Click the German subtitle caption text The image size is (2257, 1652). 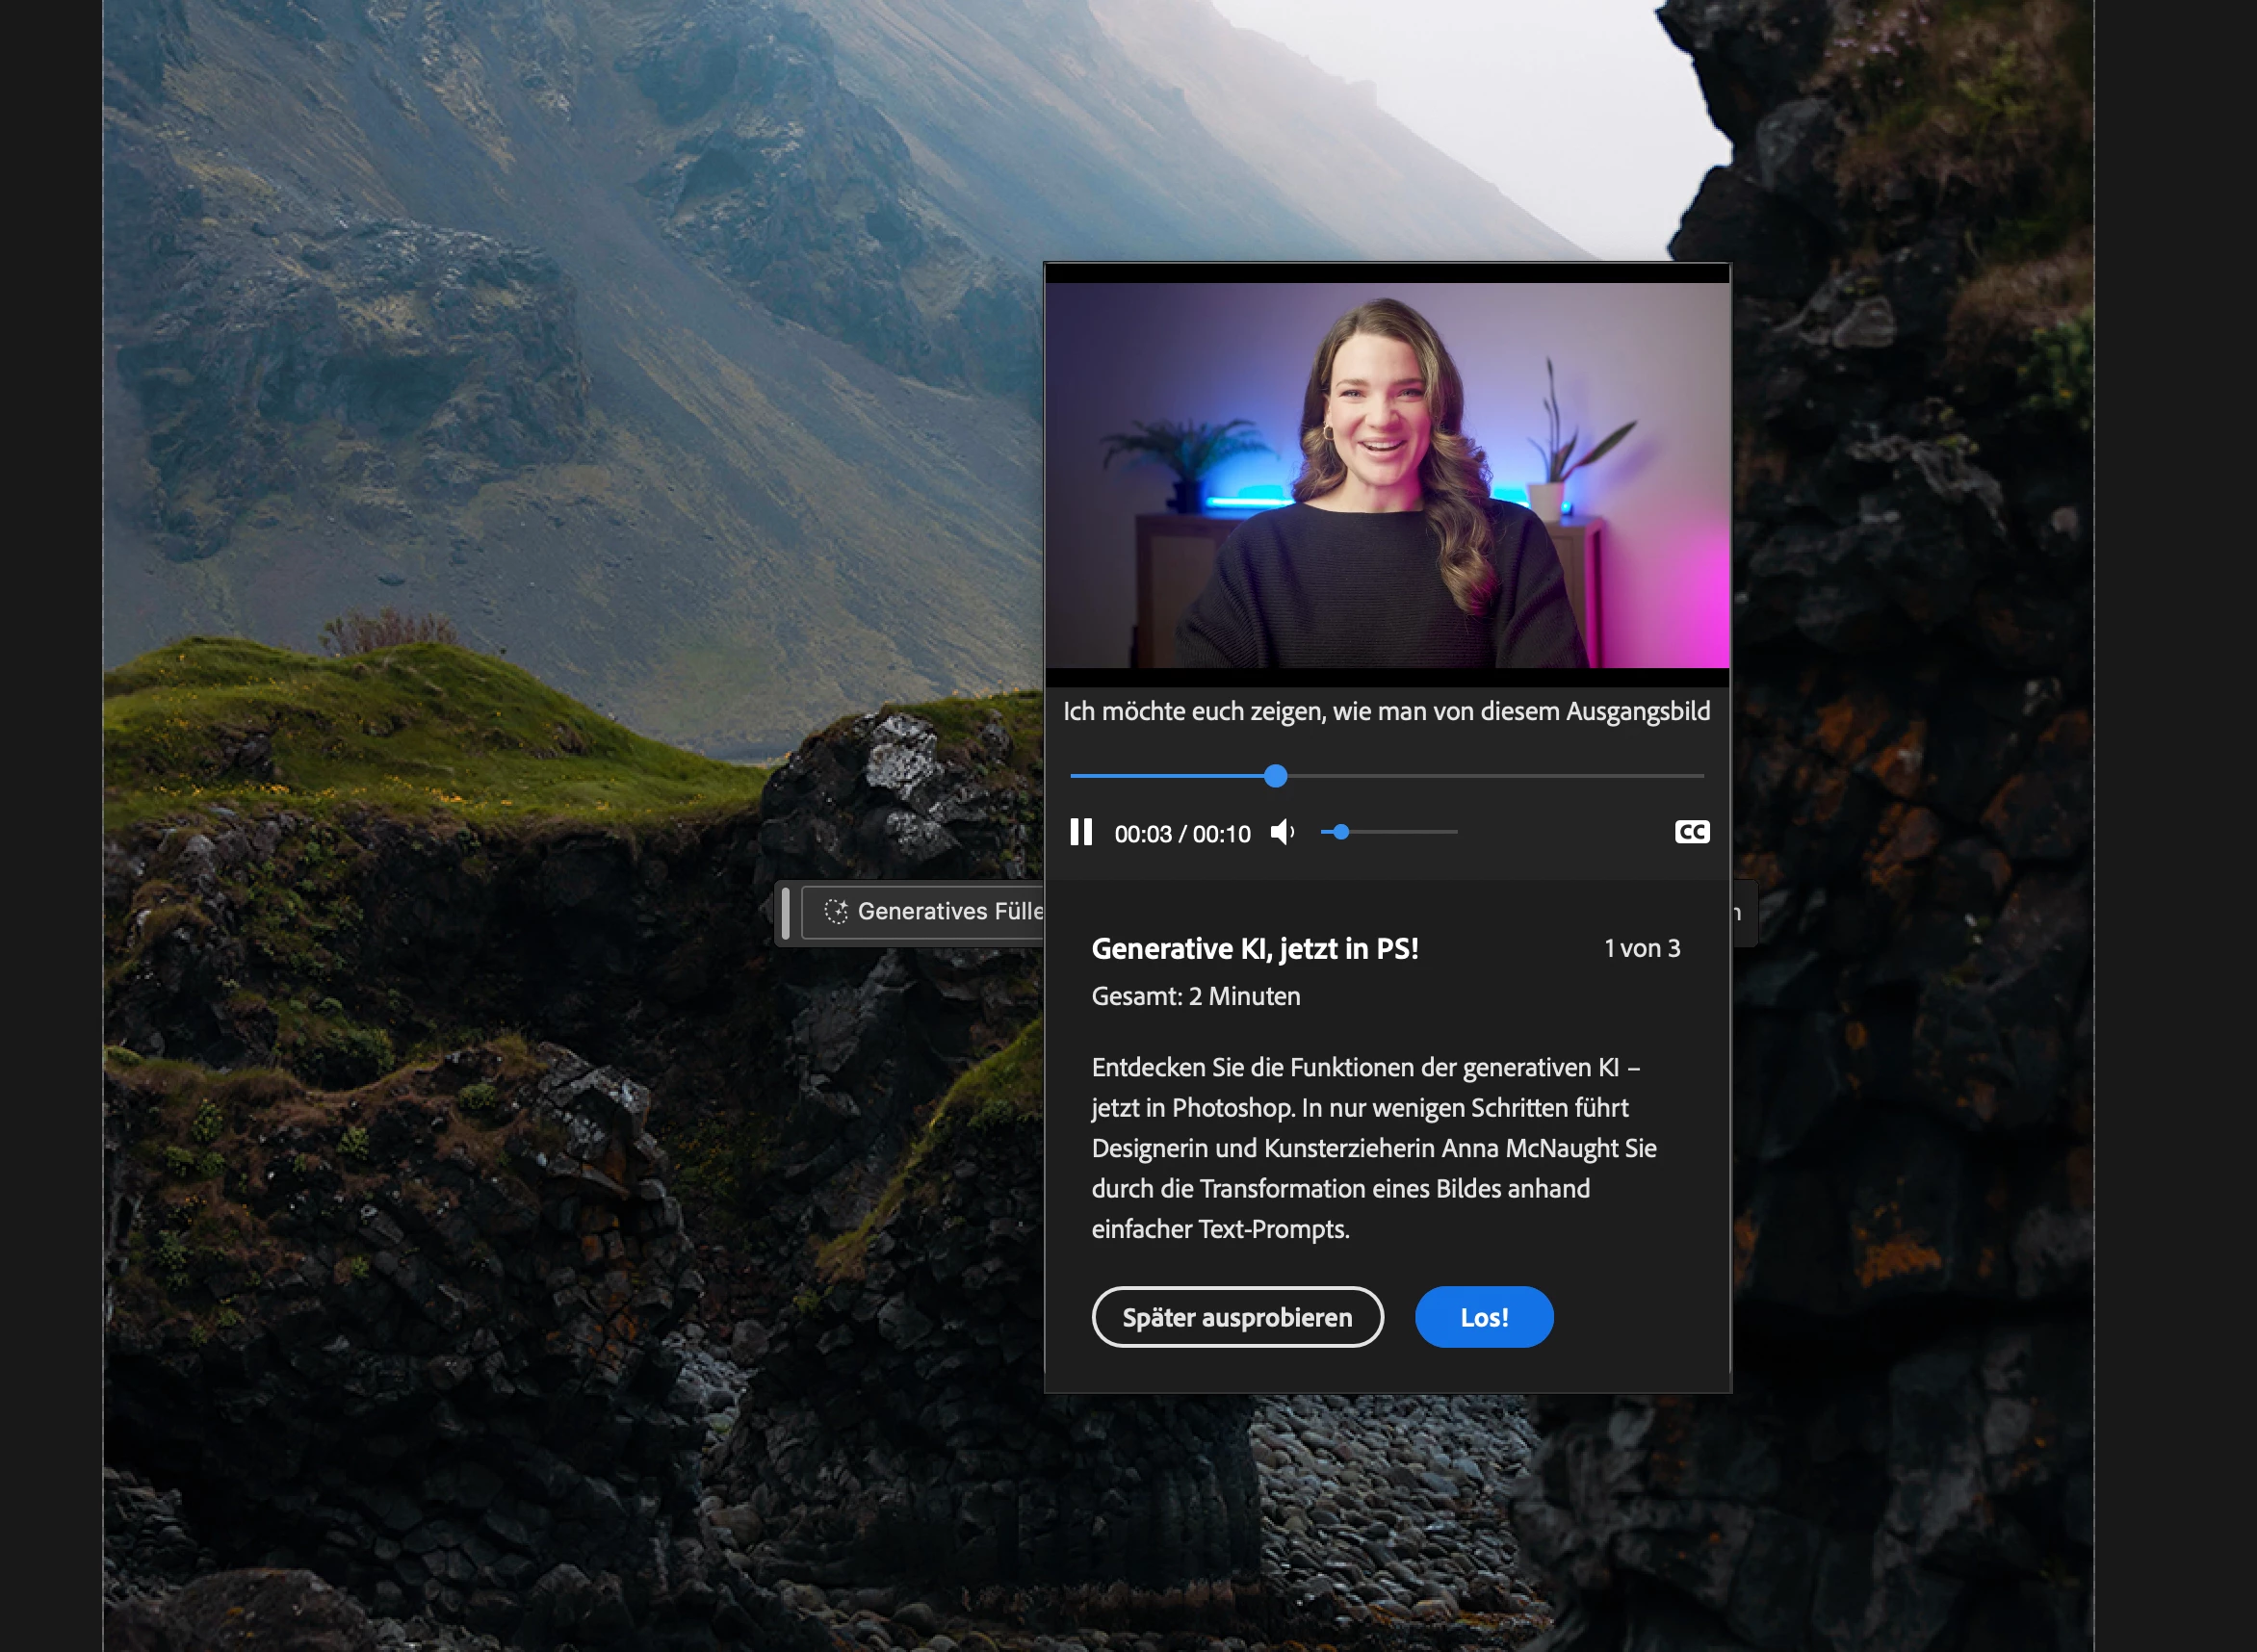[1386, 711]
